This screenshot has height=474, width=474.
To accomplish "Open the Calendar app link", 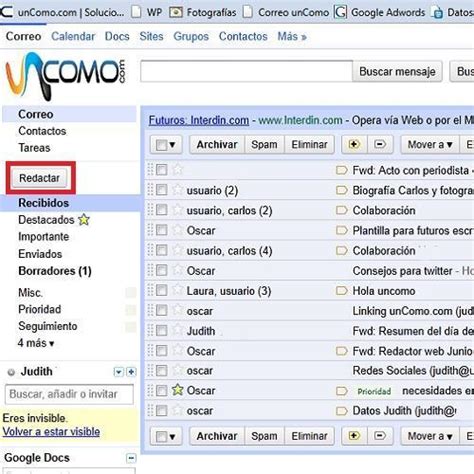I will tap(73, 36).
